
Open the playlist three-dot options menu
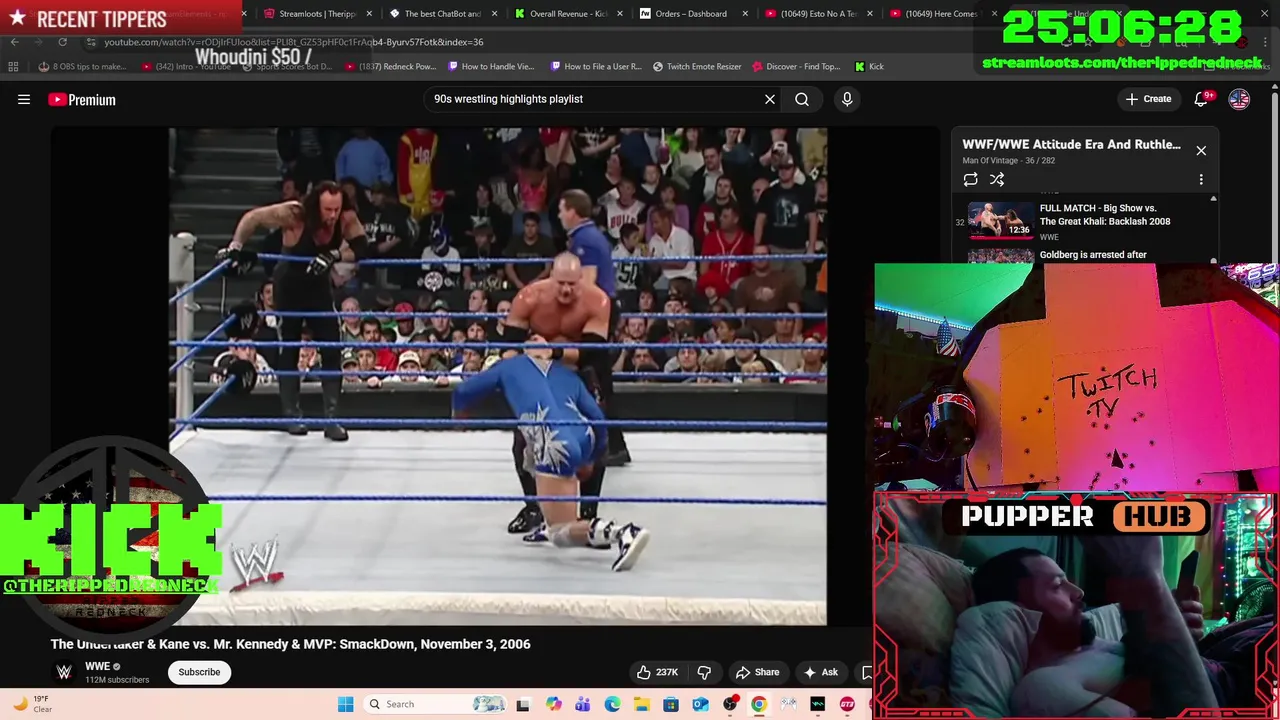[x=1201, y=180]
